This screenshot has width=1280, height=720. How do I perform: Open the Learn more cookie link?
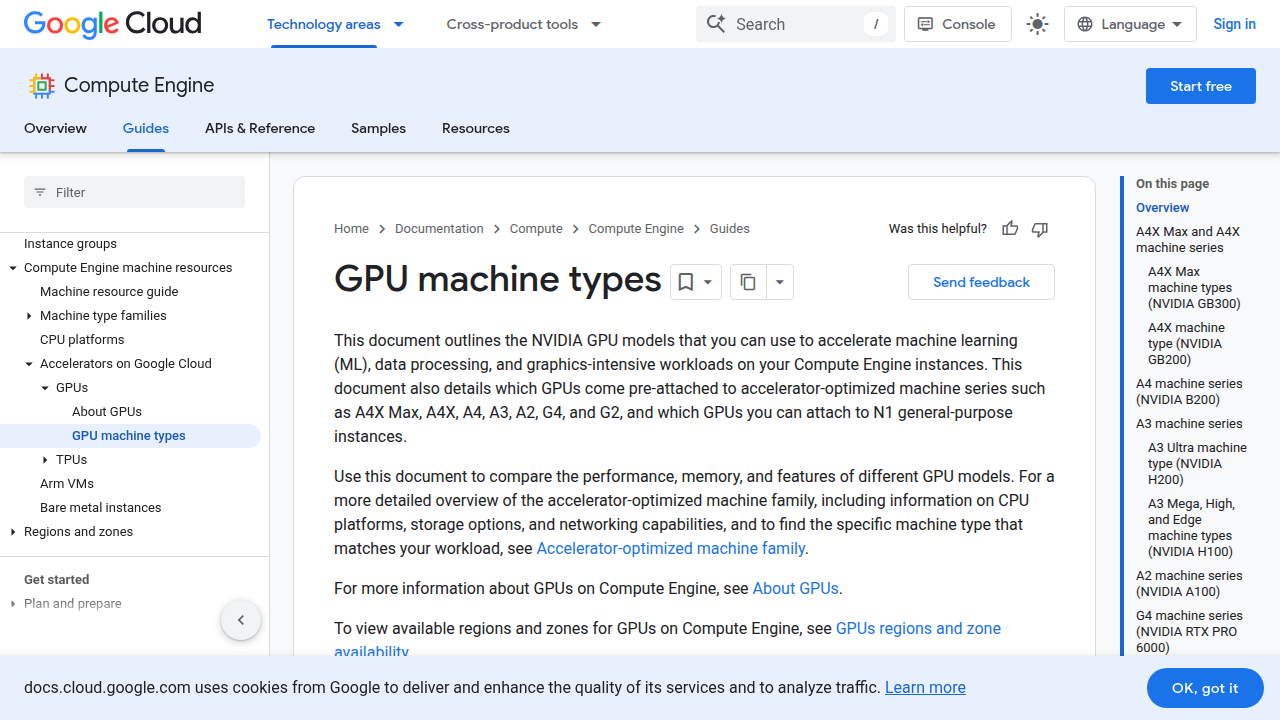coord(925,687)
